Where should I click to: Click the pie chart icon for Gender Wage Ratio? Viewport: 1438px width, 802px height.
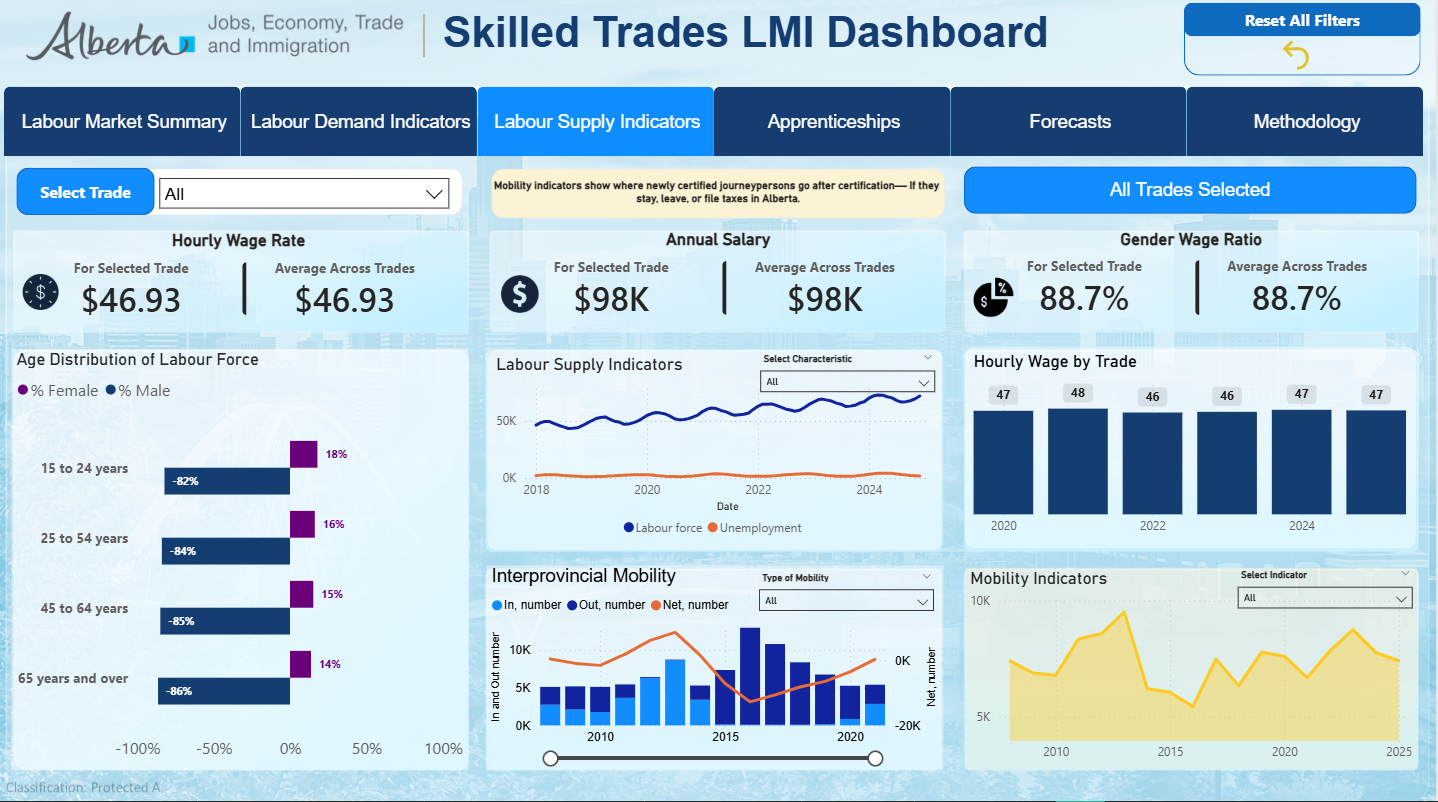tap(993, 298)
